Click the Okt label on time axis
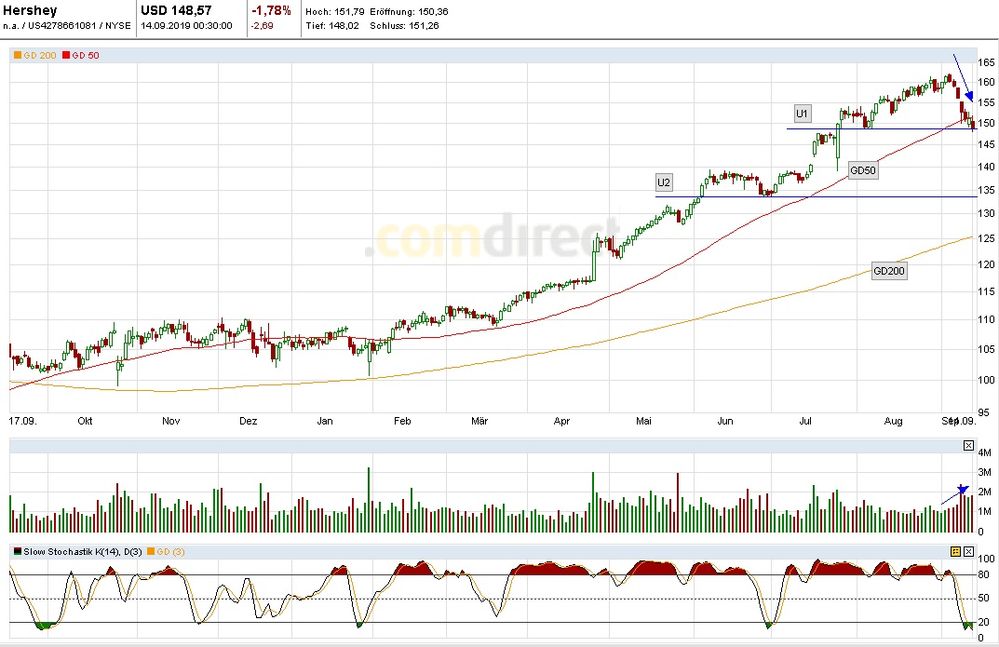Screen dimensions: 999x647 click(85, 421)
